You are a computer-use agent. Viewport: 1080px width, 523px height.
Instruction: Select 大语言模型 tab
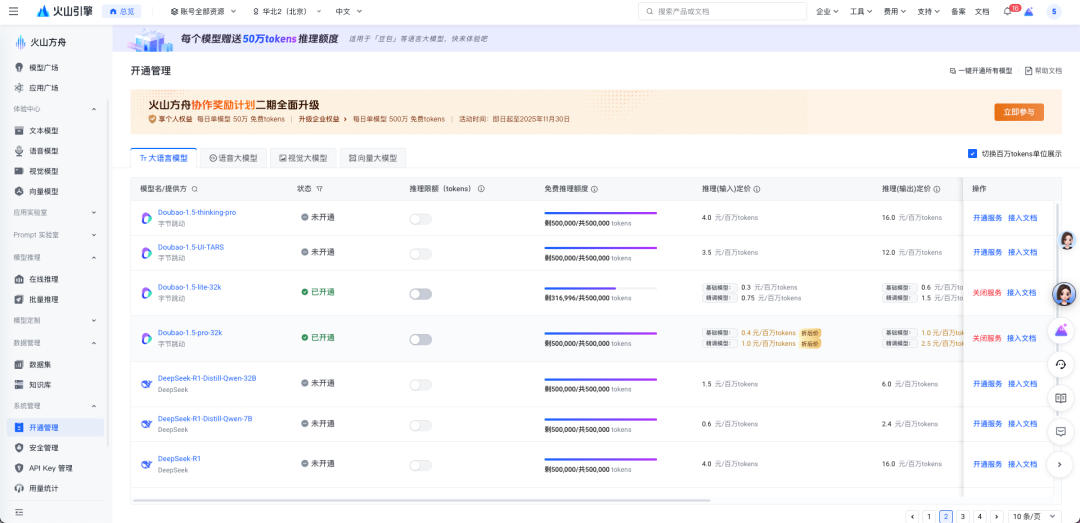click(163, 158)
